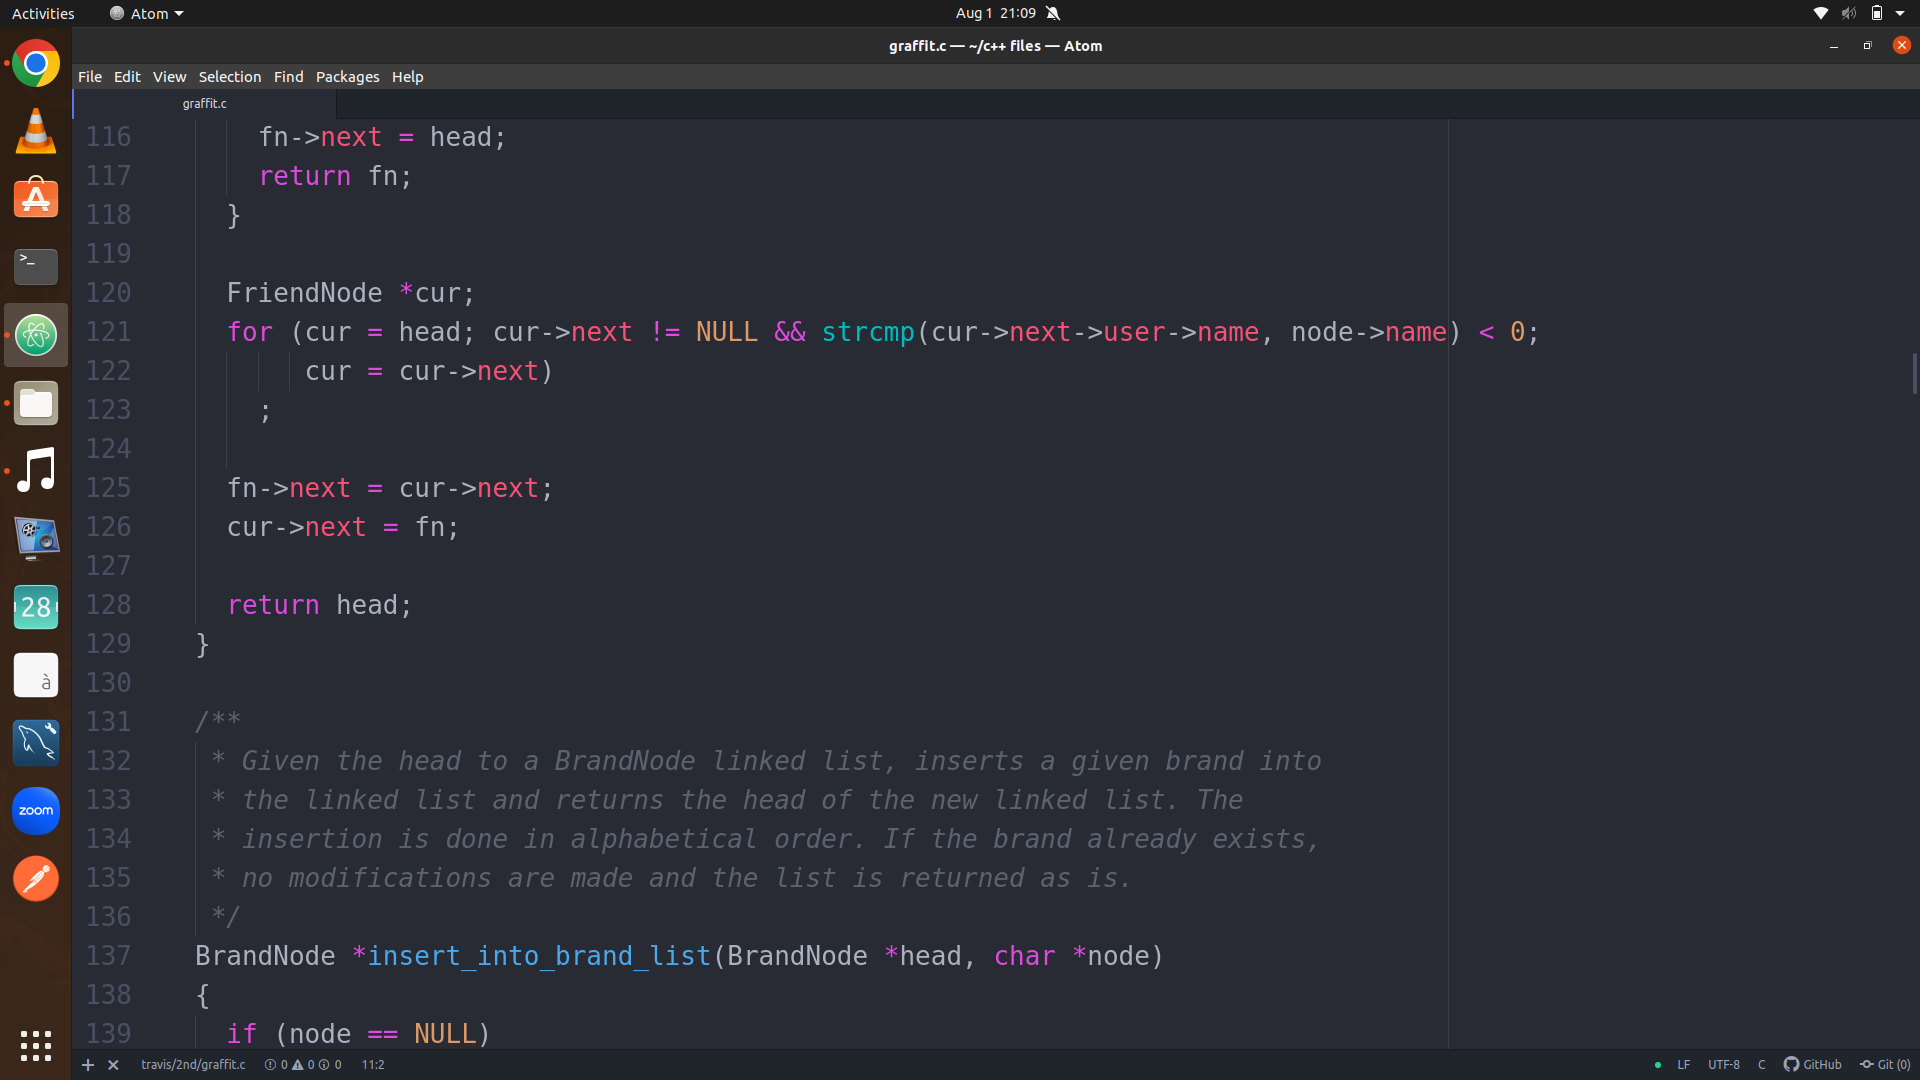Screen dimensions: 1920x1080
Task: Change the LF line ending setting
Action: [1683, 1065]
